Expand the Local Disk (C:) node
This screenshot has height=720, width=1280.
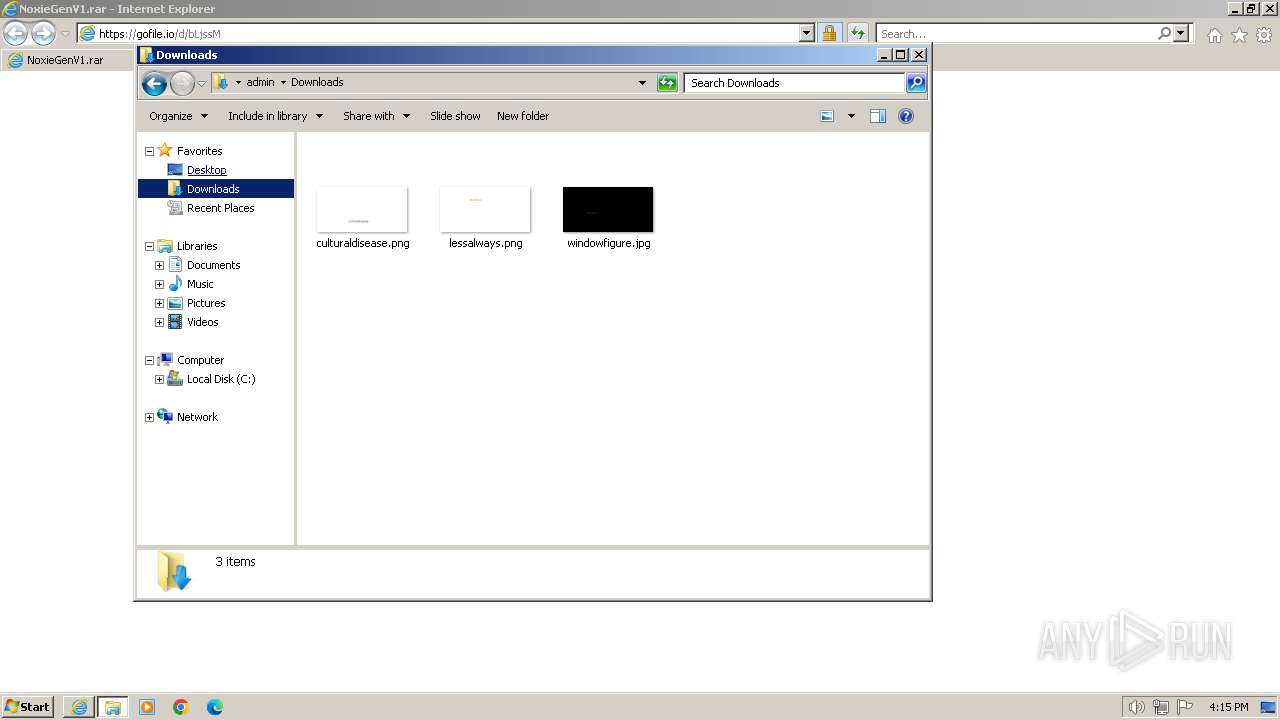pyautogui.click(x=159, y=379)
